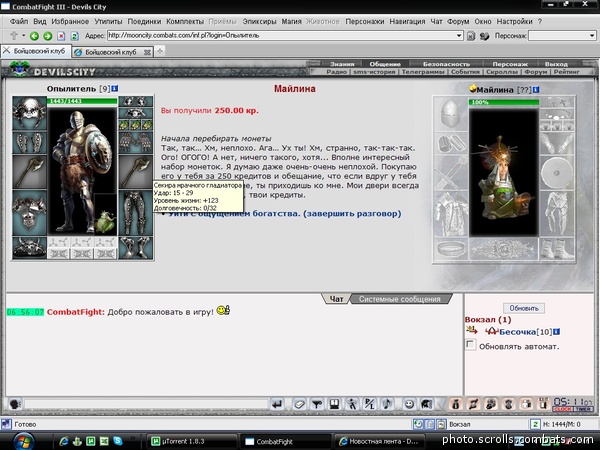Launch Skype from quick launch
600x450 pixels.
[117, 441]
